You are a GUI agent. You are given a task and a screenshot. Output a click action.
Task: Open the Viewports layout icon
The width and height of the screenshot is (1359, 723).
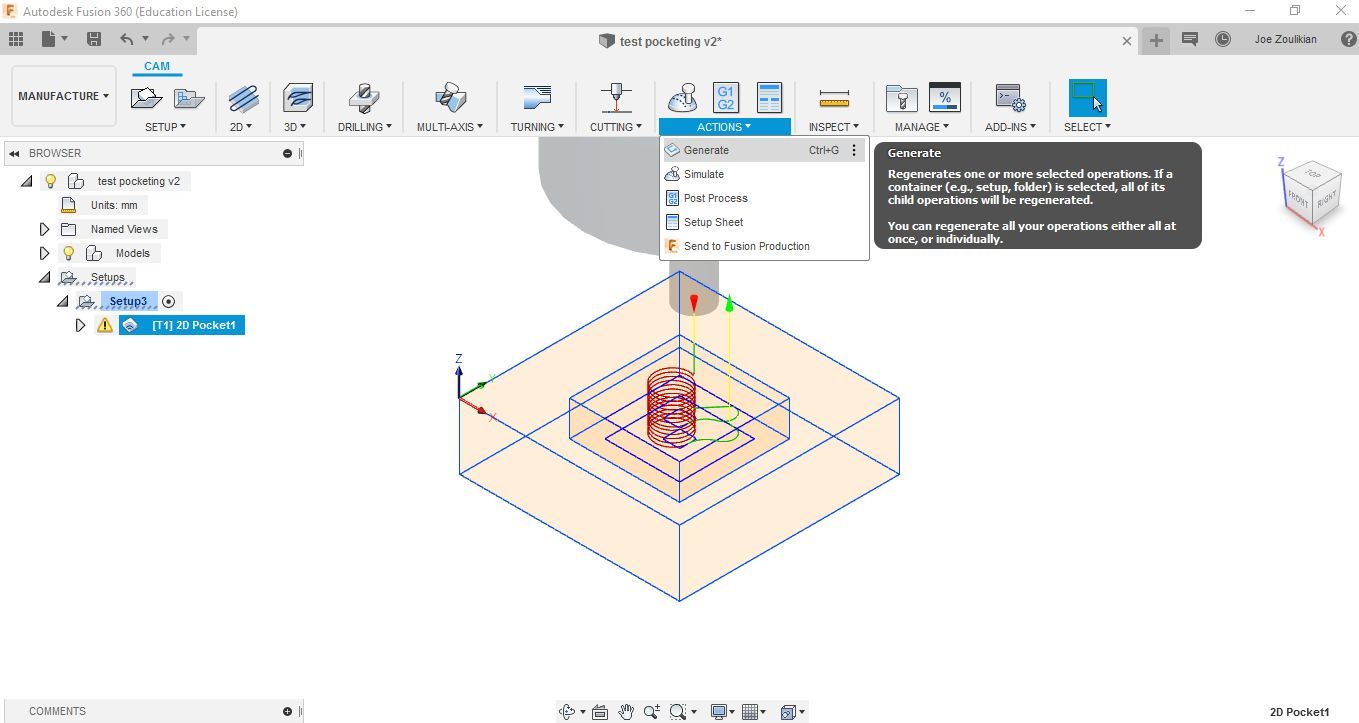click(791, 712)
